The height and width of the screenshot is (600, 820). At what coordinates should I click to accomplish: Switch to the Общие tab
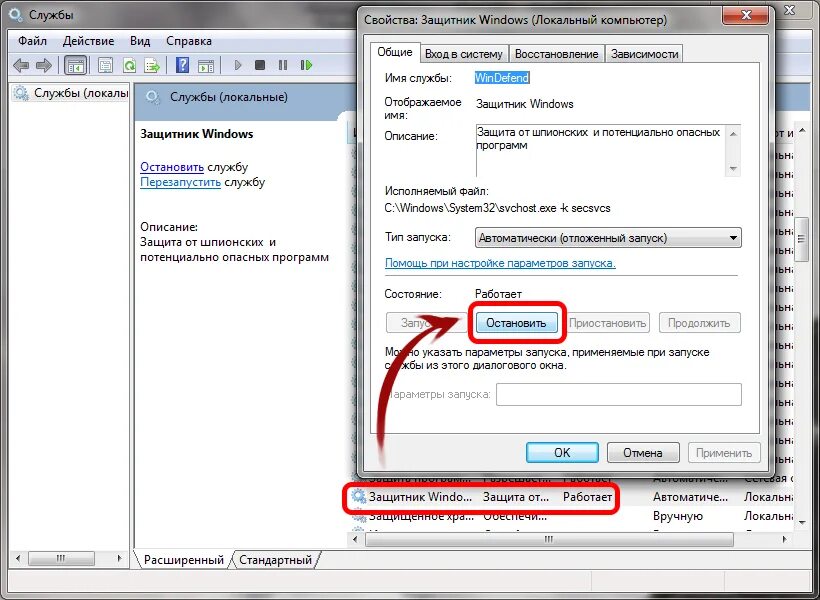pyautogui.click(x=395, y=52)
